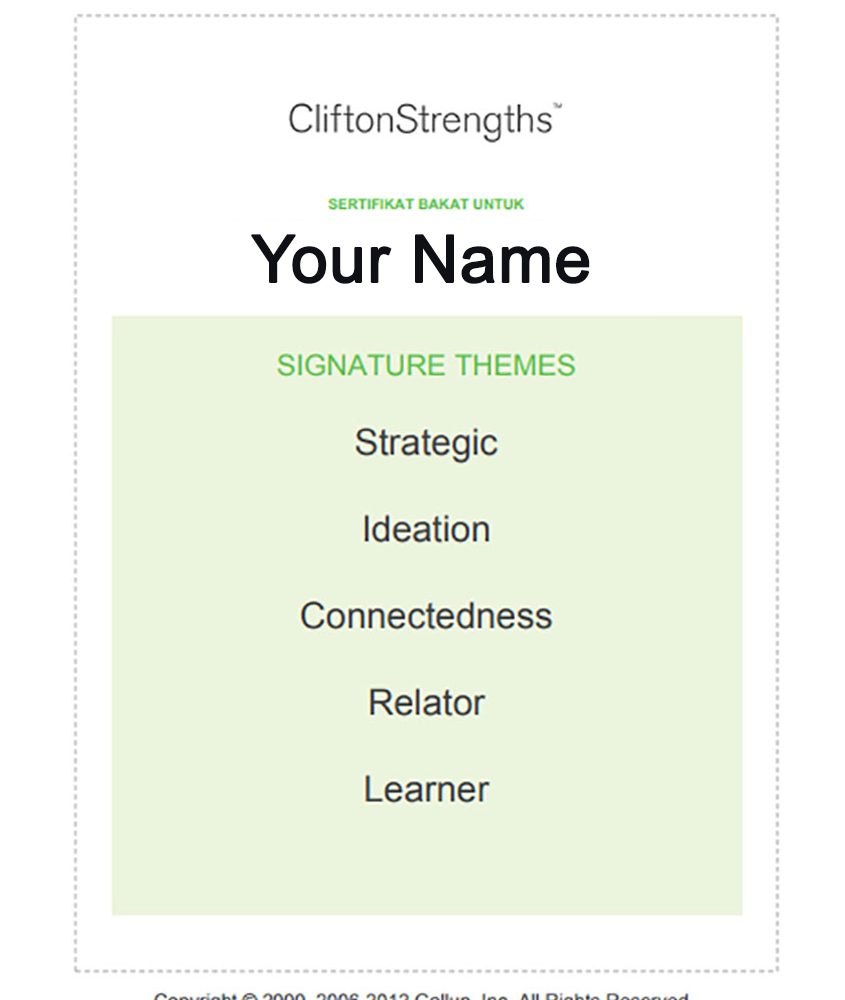Click "All Rights Reserved" in the footer
Image resolution: width=845 pixels, height=1000 pixels.
(603, 996)
